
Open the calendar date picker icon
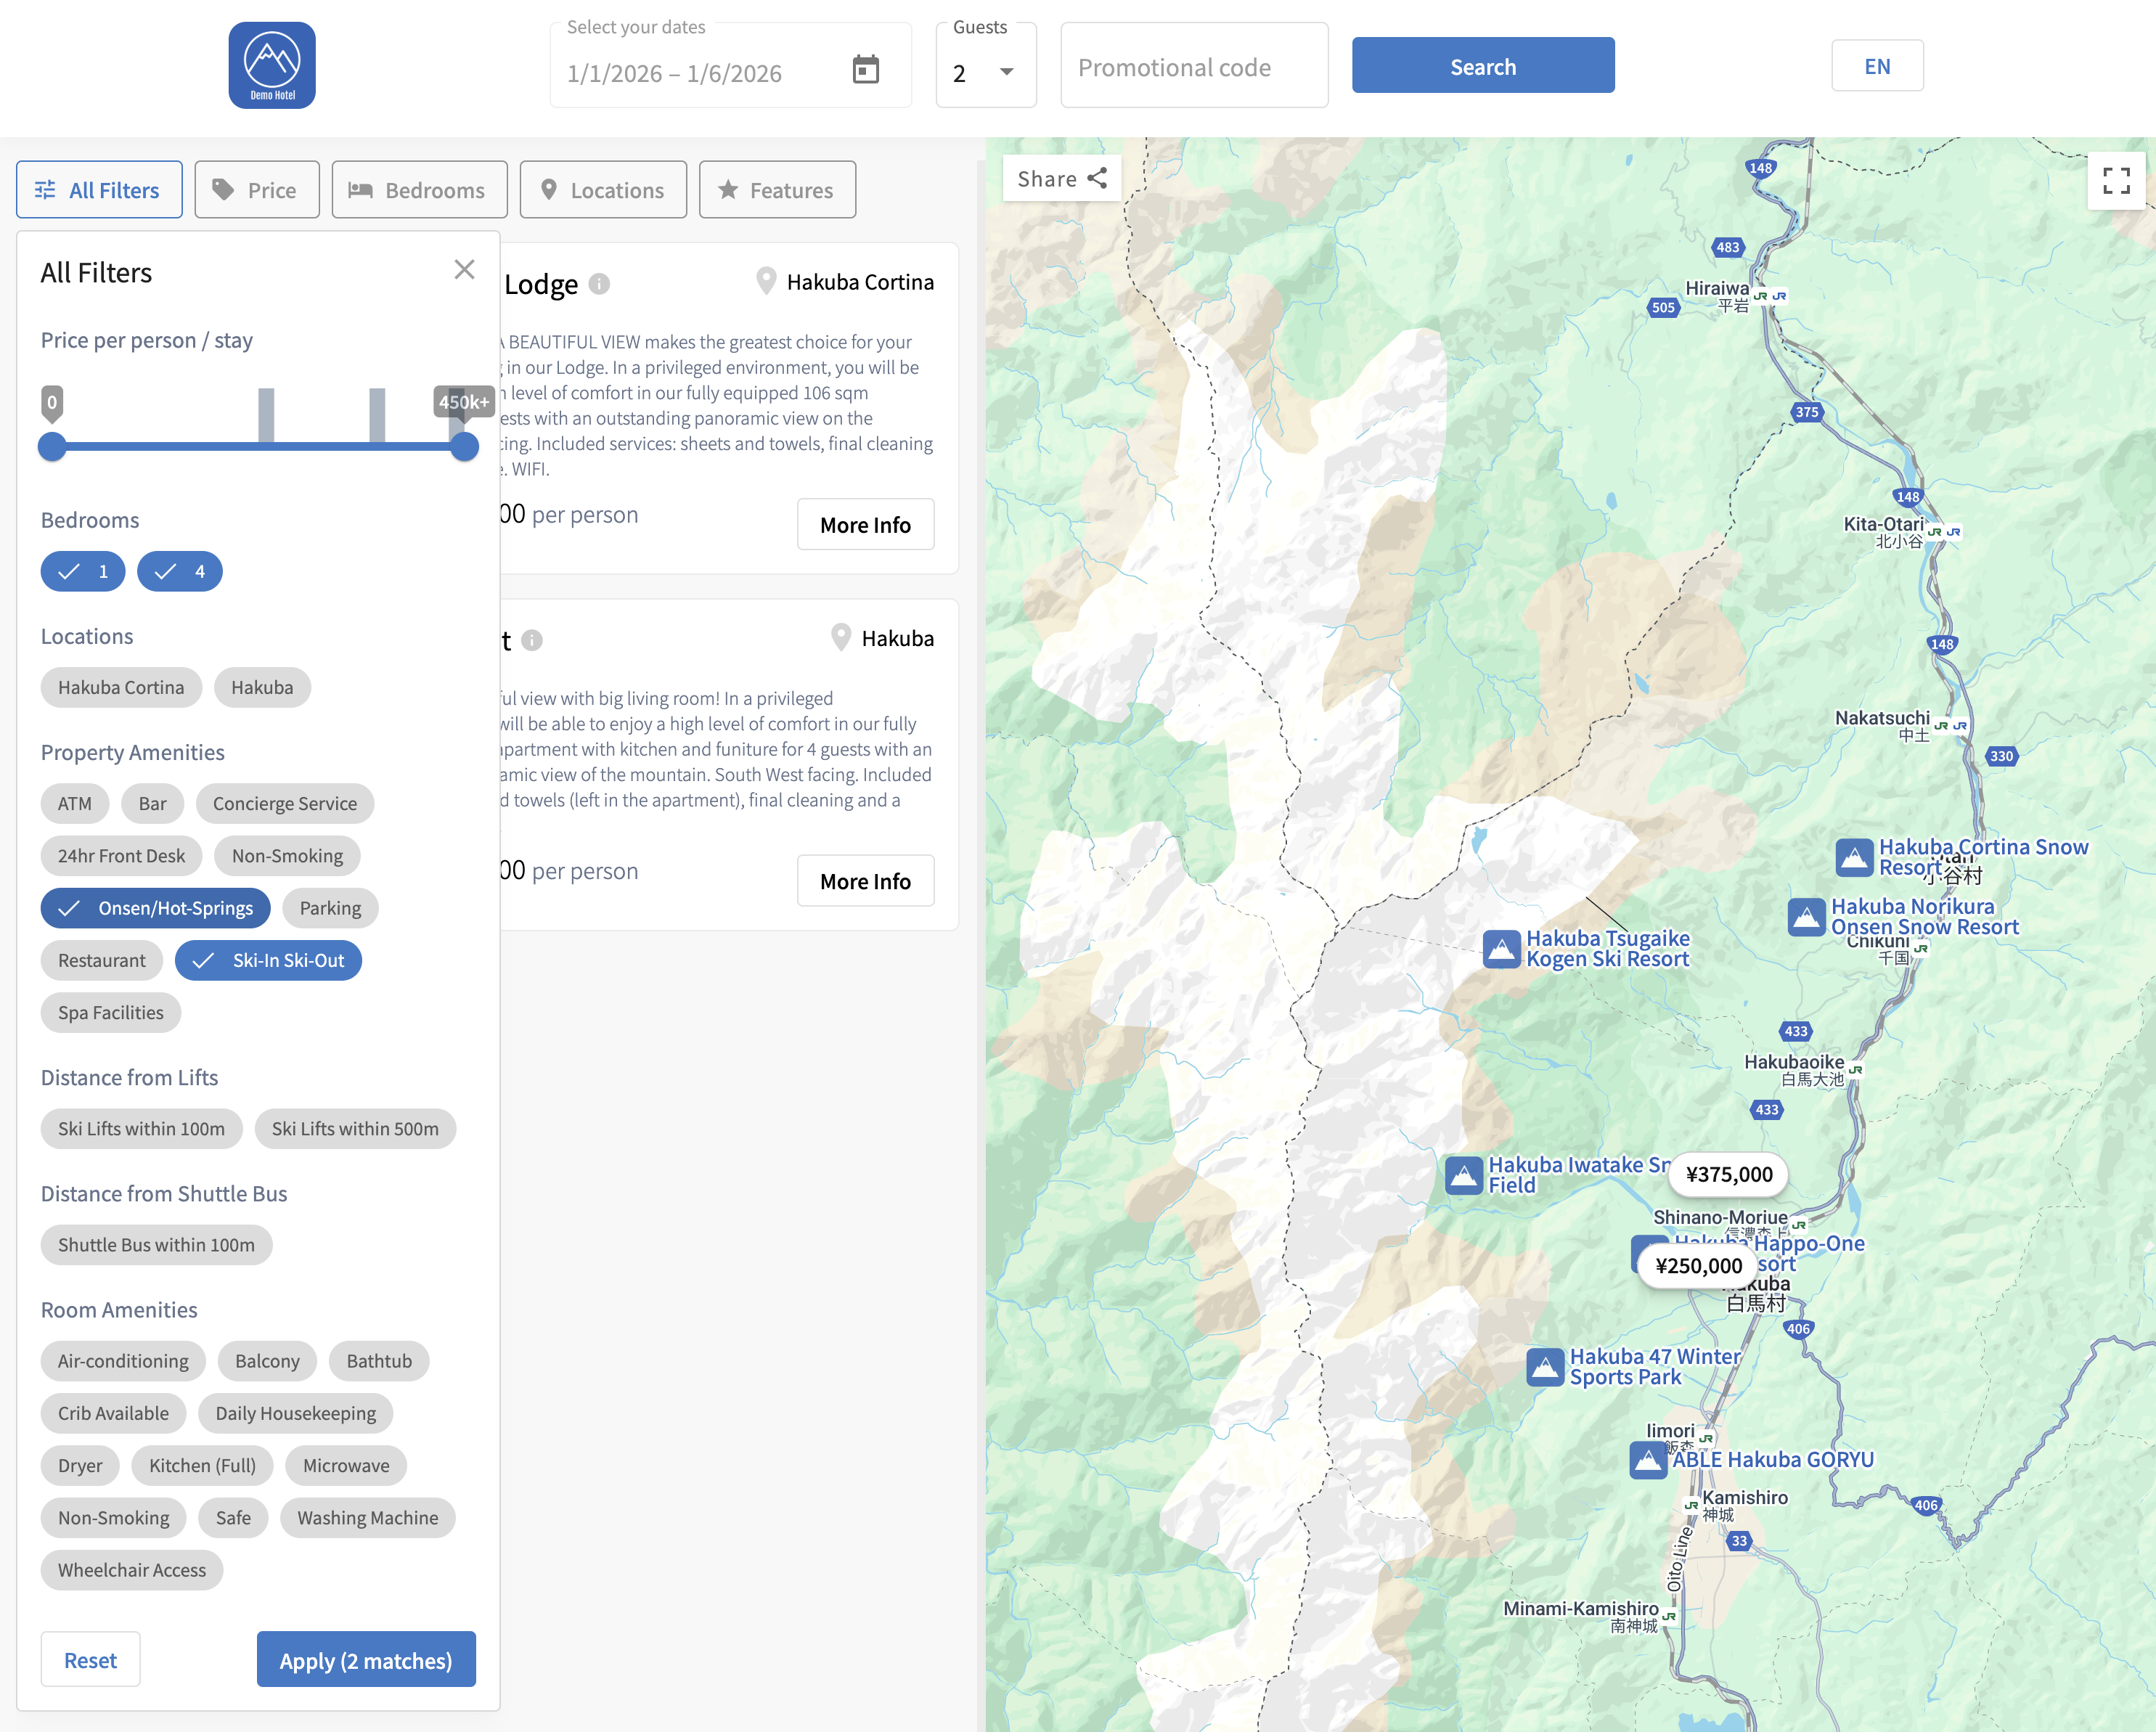tap(865, 70)
